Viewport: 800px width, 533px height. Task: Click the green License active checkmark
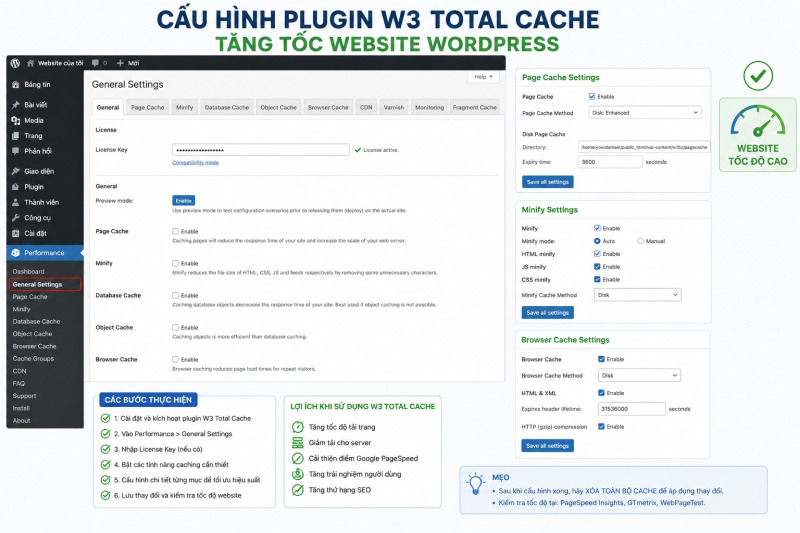(x=358, y=150)
